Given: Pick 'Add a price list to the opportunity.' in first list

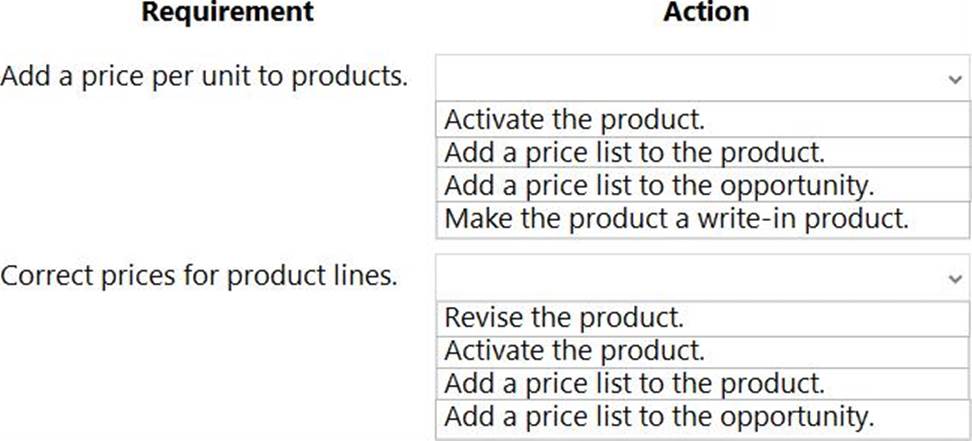Looking at the screenshot, I should point(702,185).
